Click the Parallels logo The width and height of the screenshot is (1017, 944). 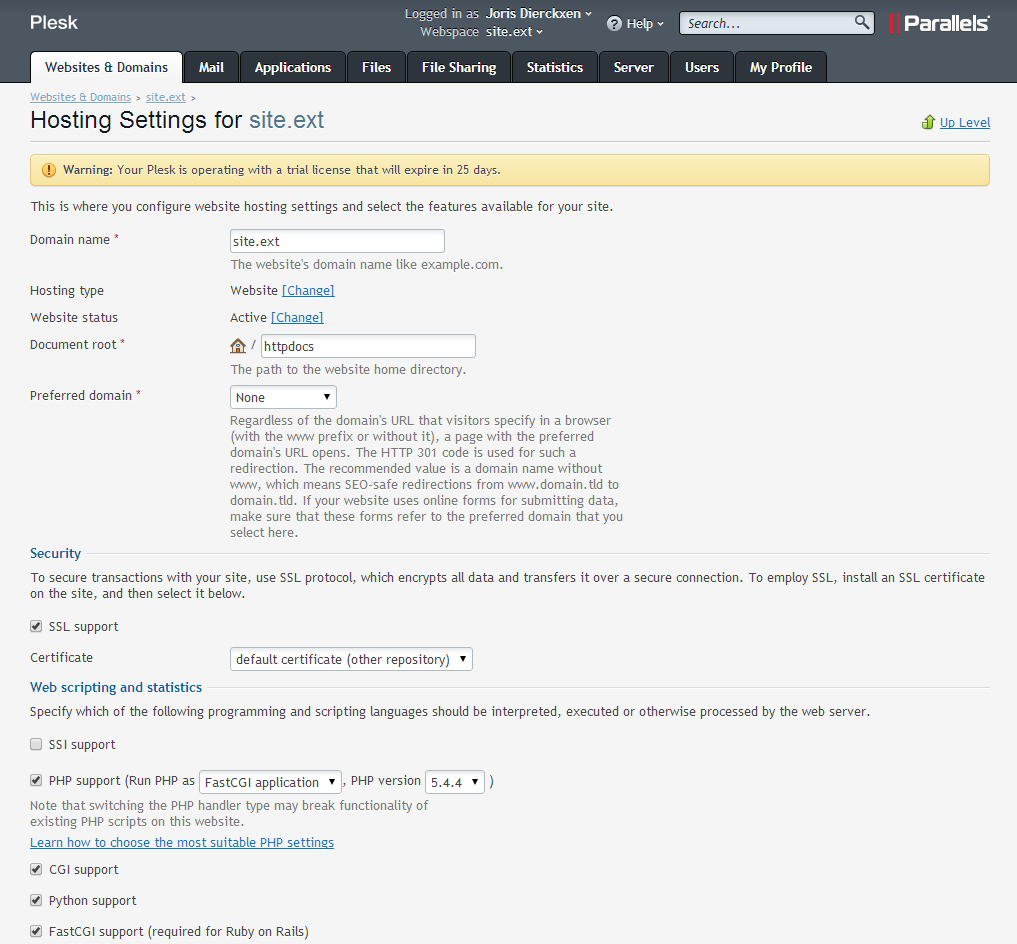pyautogui.click(x=939, y=23)
